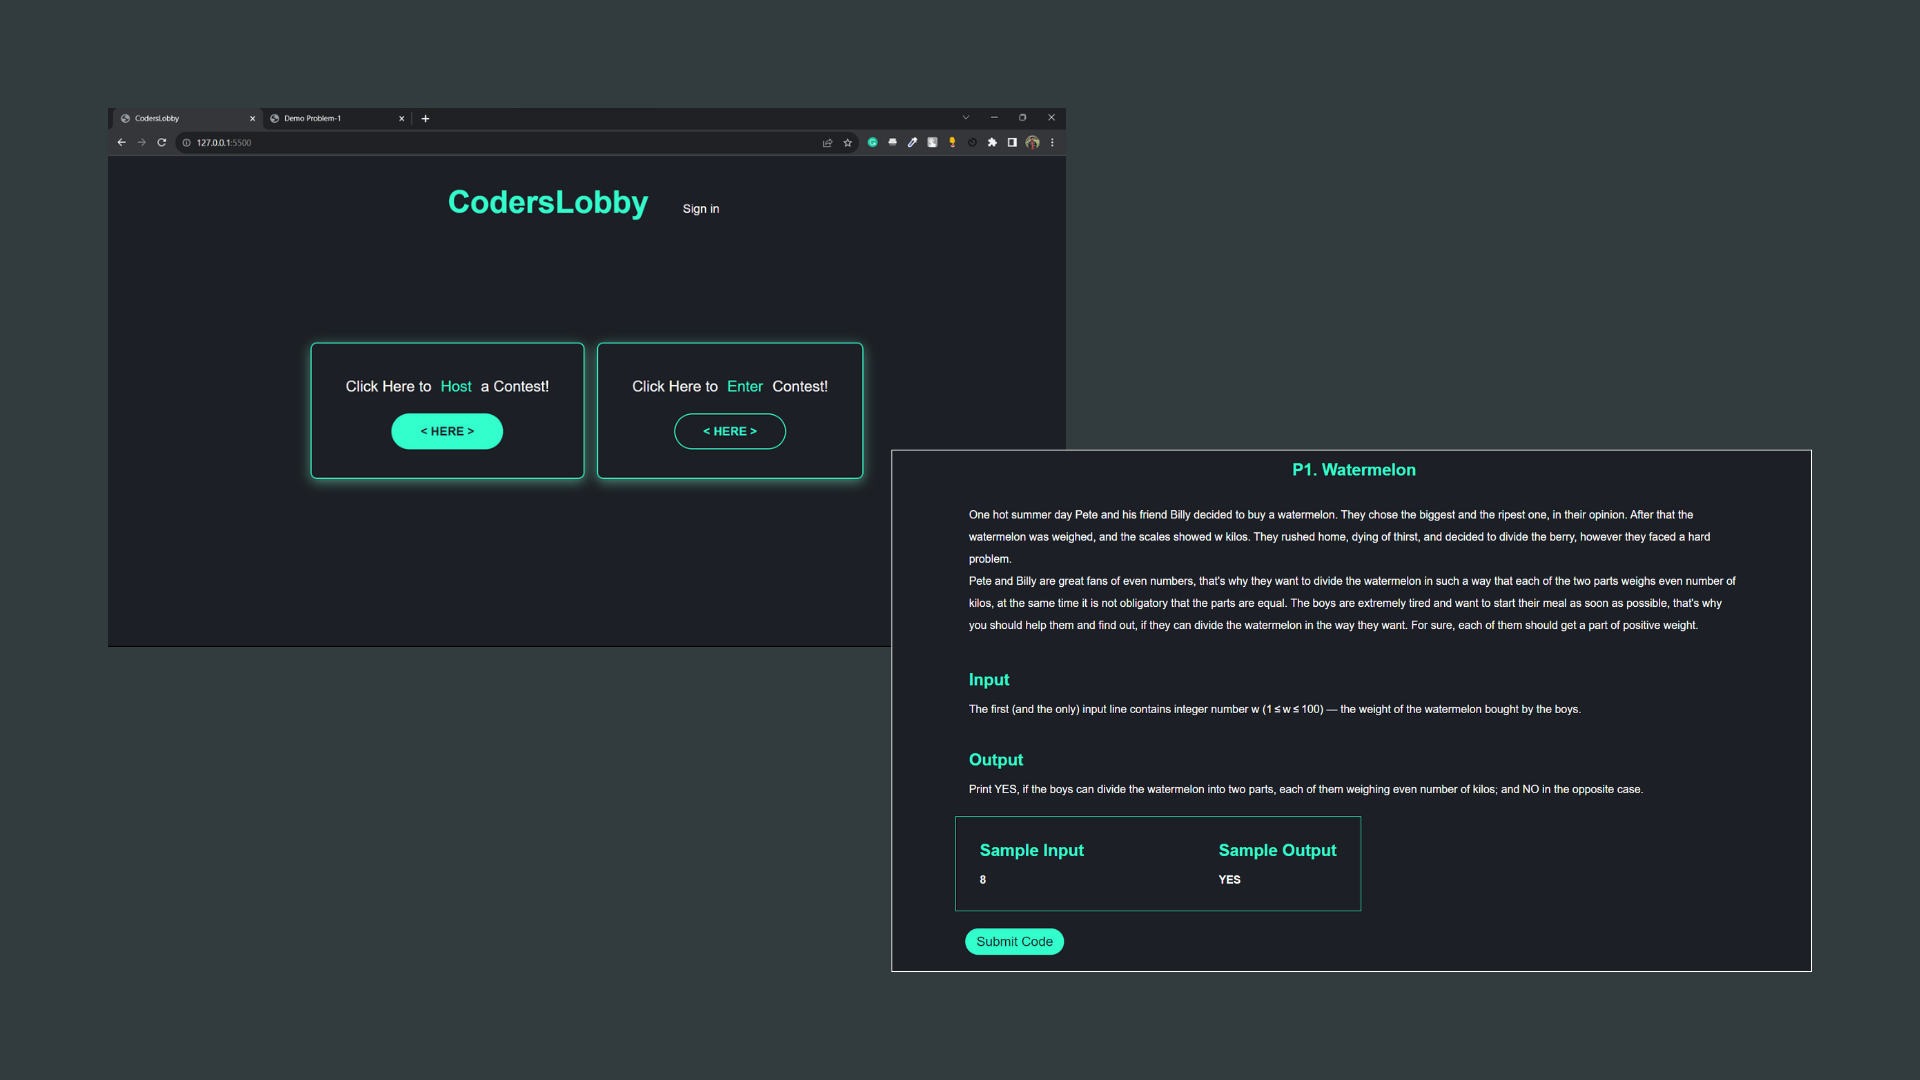Open a new tab with the plus button
Image resolution: width=1920 pixels, height=1080 pixels.
pyautogui.click(x=426, y=118)
